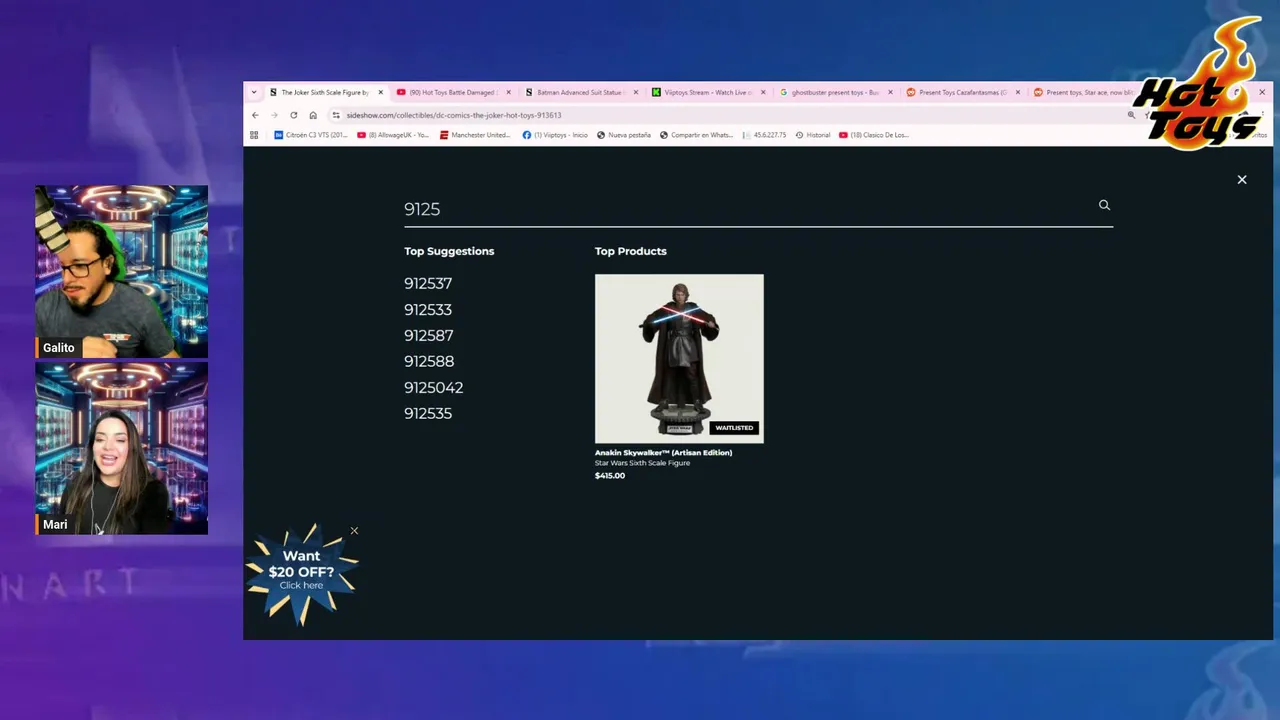Reload the page with refresh icon

click(x=293, y=115)
